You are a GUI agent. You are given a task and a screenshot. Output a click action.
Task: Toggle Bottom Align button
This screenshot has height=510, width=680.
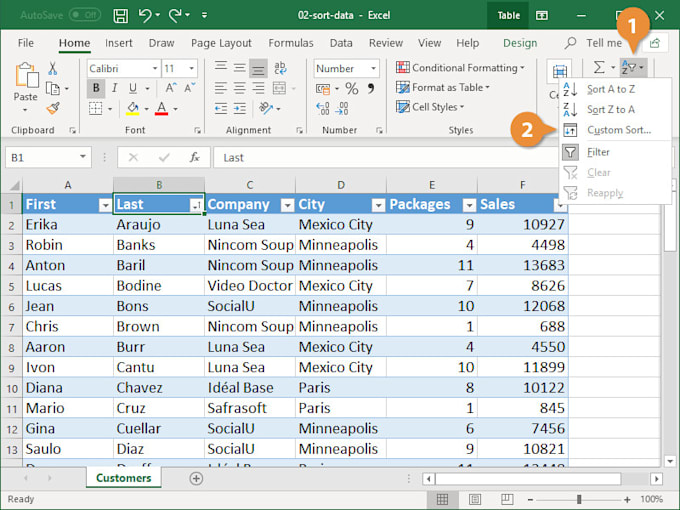point(258,68)
